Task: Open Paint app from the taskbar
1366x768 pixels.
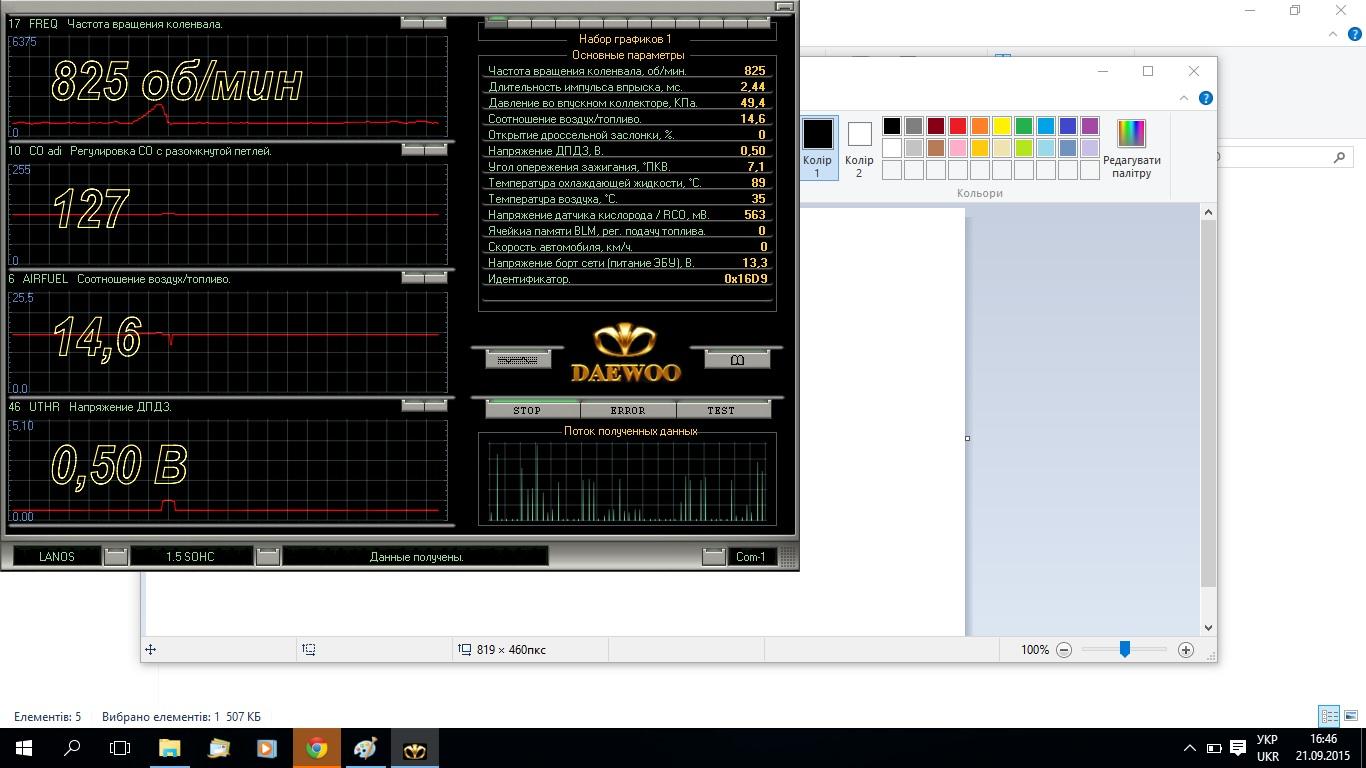Action: (x=366, y=748)
